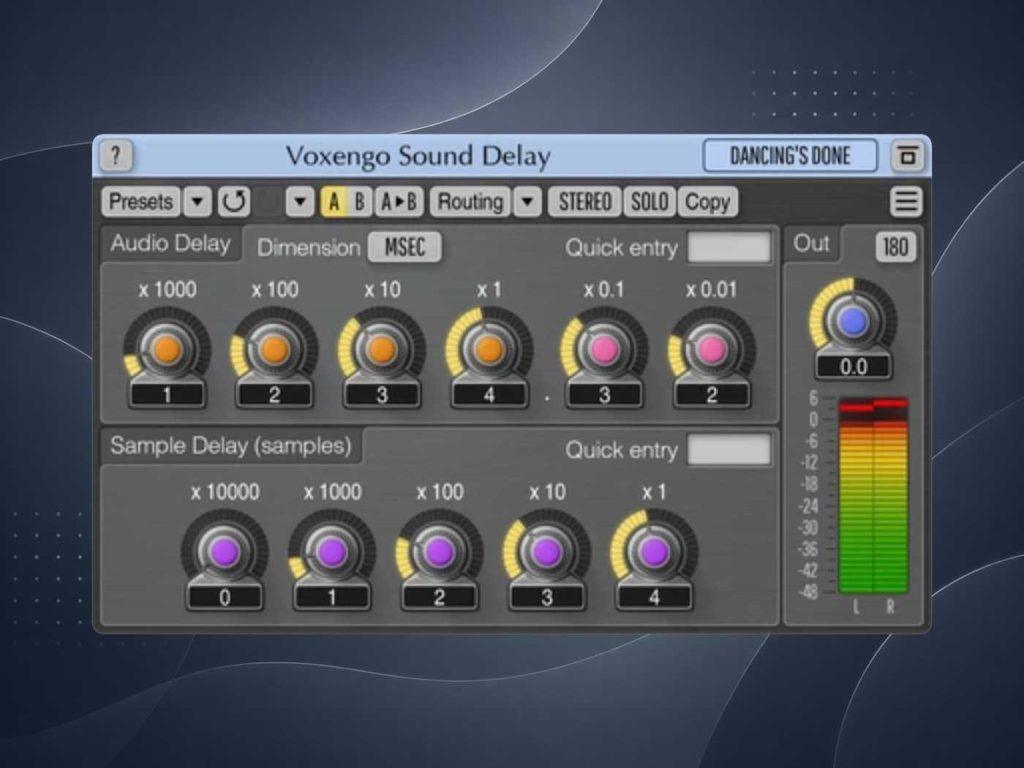Viewport: 1024px width, 768px height.
Task: Click the Sample Delay x 10000 value 0
Action: pos(225,597)
